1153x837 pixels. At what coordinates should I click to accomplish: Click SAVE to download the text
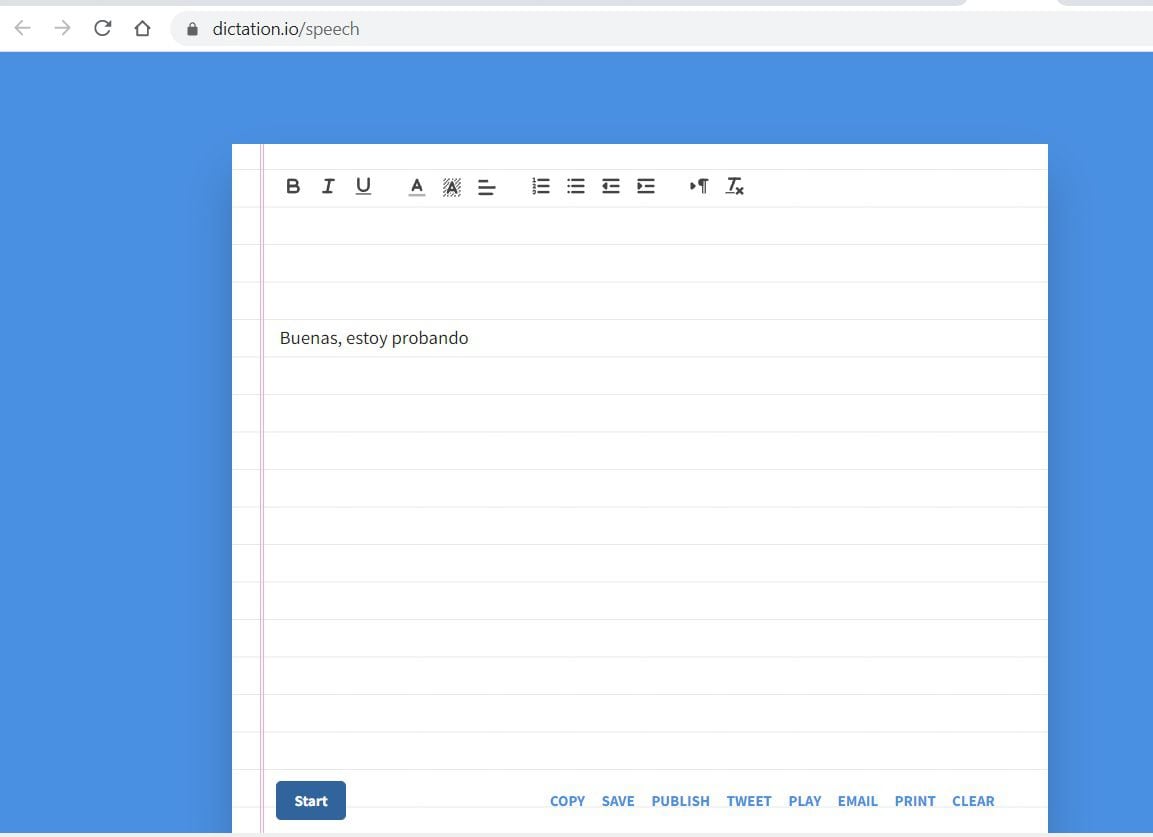tap(618, 801)
